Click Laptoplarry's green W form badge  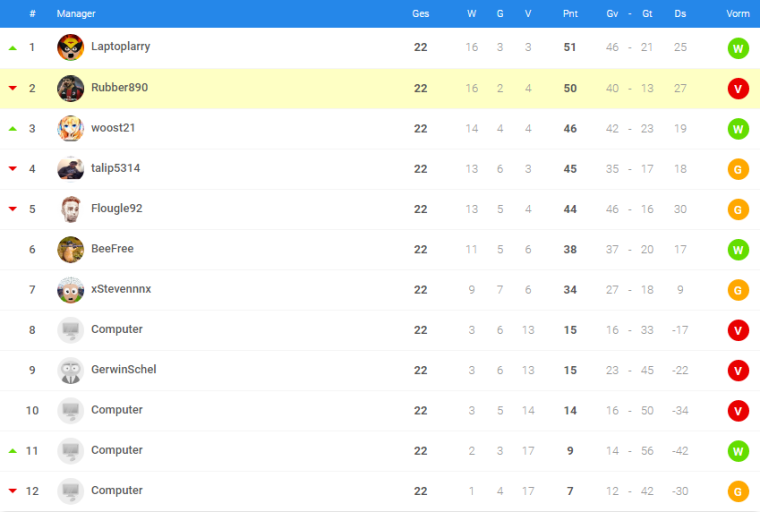[x=738, y=48]
